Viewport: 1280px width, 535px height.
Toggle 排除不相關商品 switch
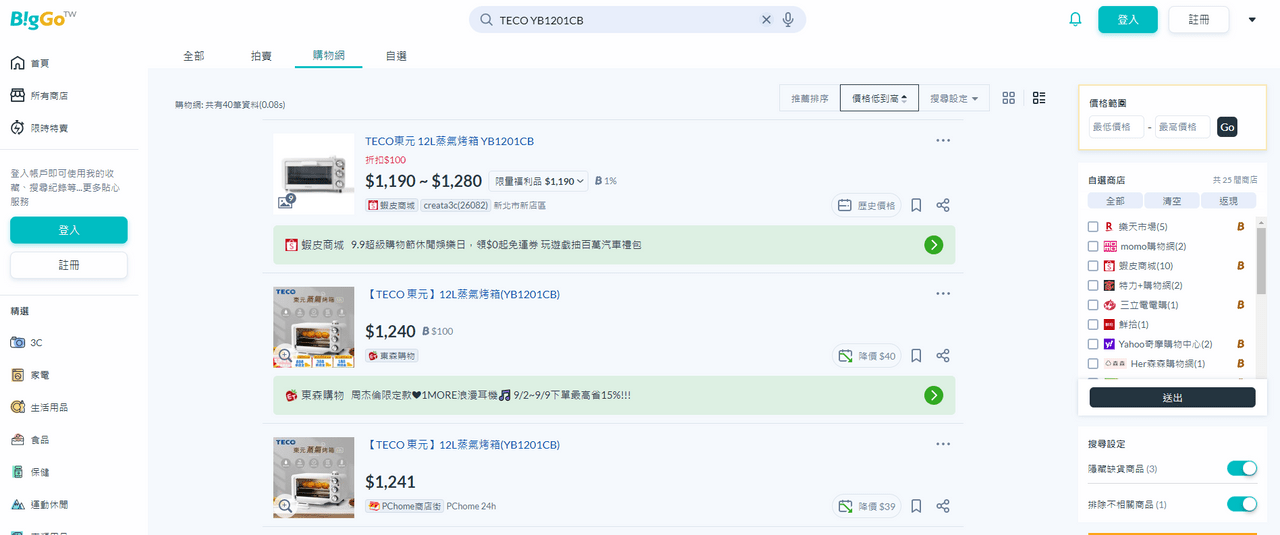1241,504
